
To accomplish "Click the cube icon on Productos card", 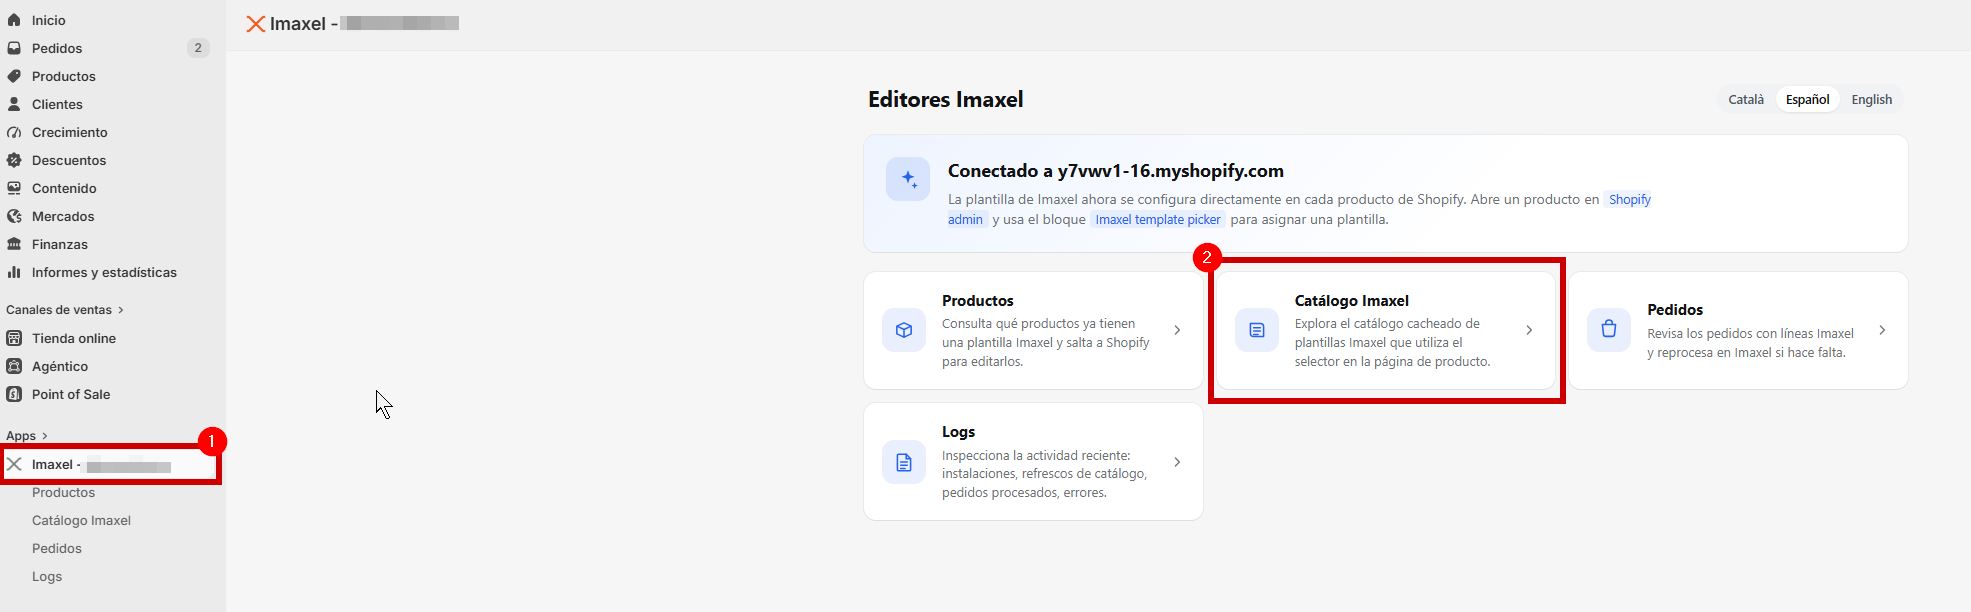I will [904, 330].
